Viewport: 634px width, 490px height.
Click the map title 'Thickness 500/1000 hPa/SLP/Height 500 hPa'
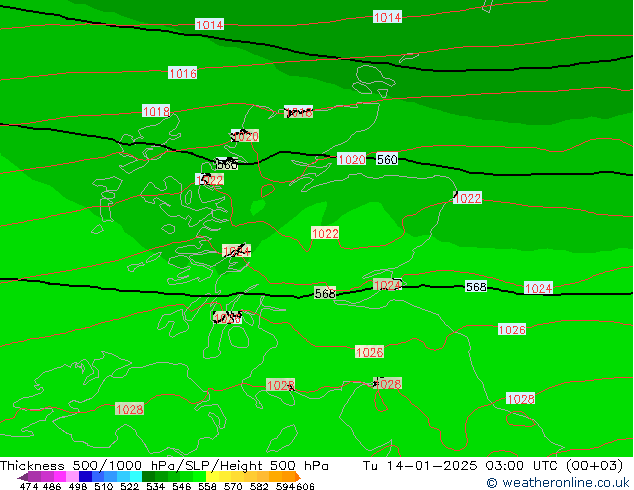164,466
